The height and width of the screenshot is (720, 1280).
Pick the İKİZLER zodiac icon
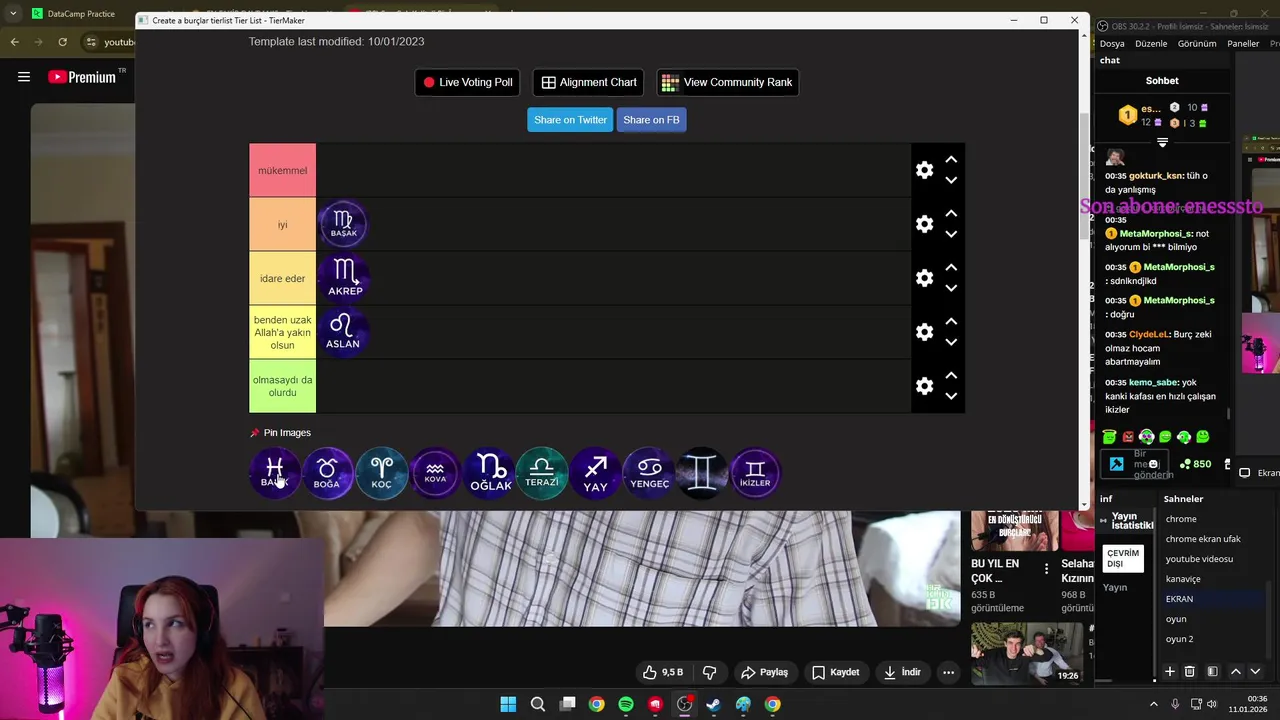tap(756, 472)
